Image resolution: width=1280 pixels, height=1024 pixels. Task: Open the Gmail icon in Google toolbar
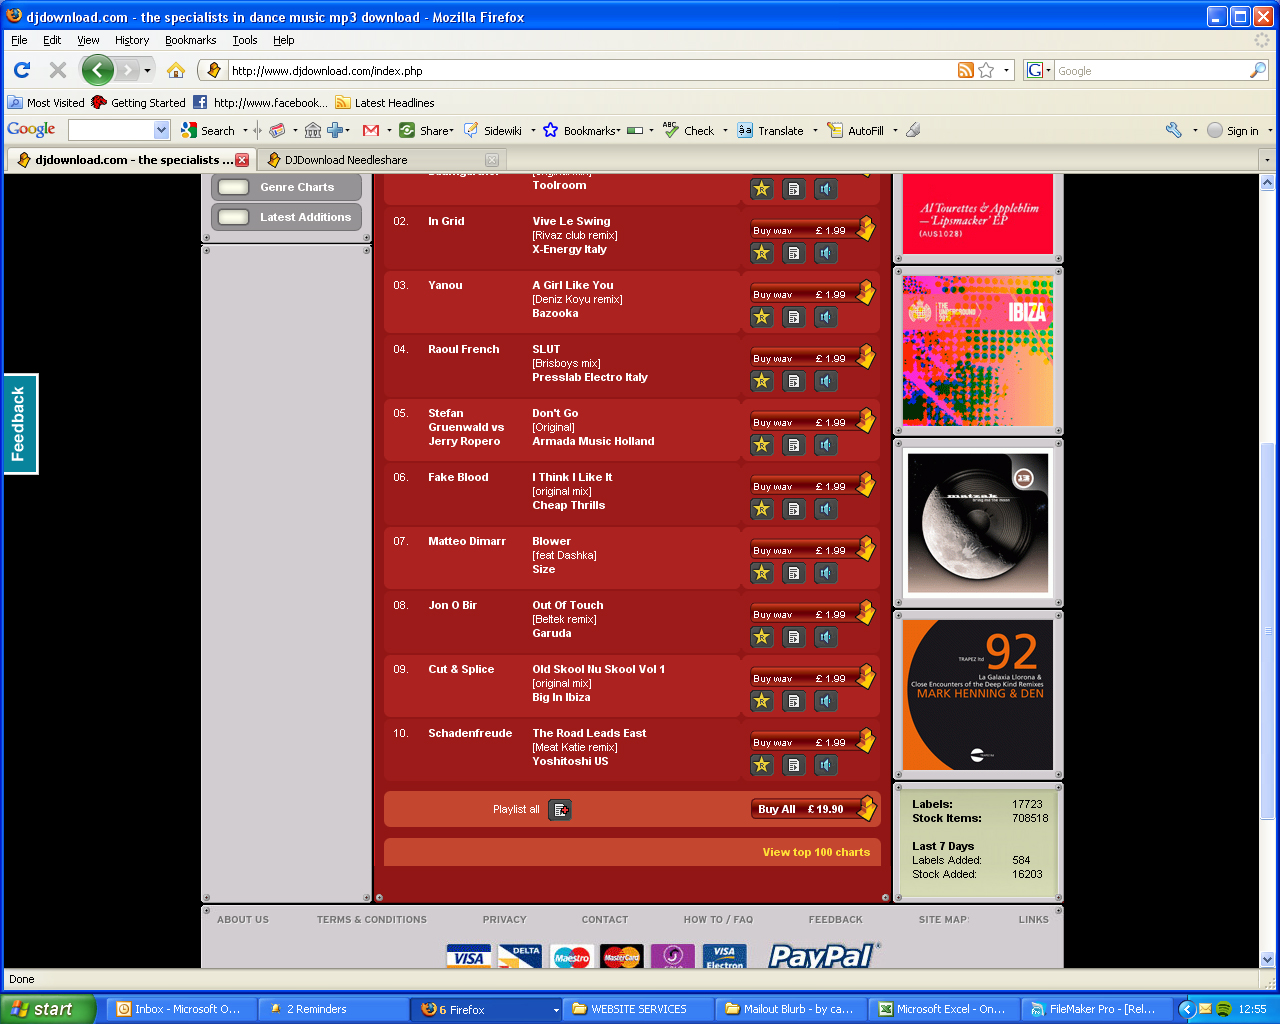tap(371, 131)
